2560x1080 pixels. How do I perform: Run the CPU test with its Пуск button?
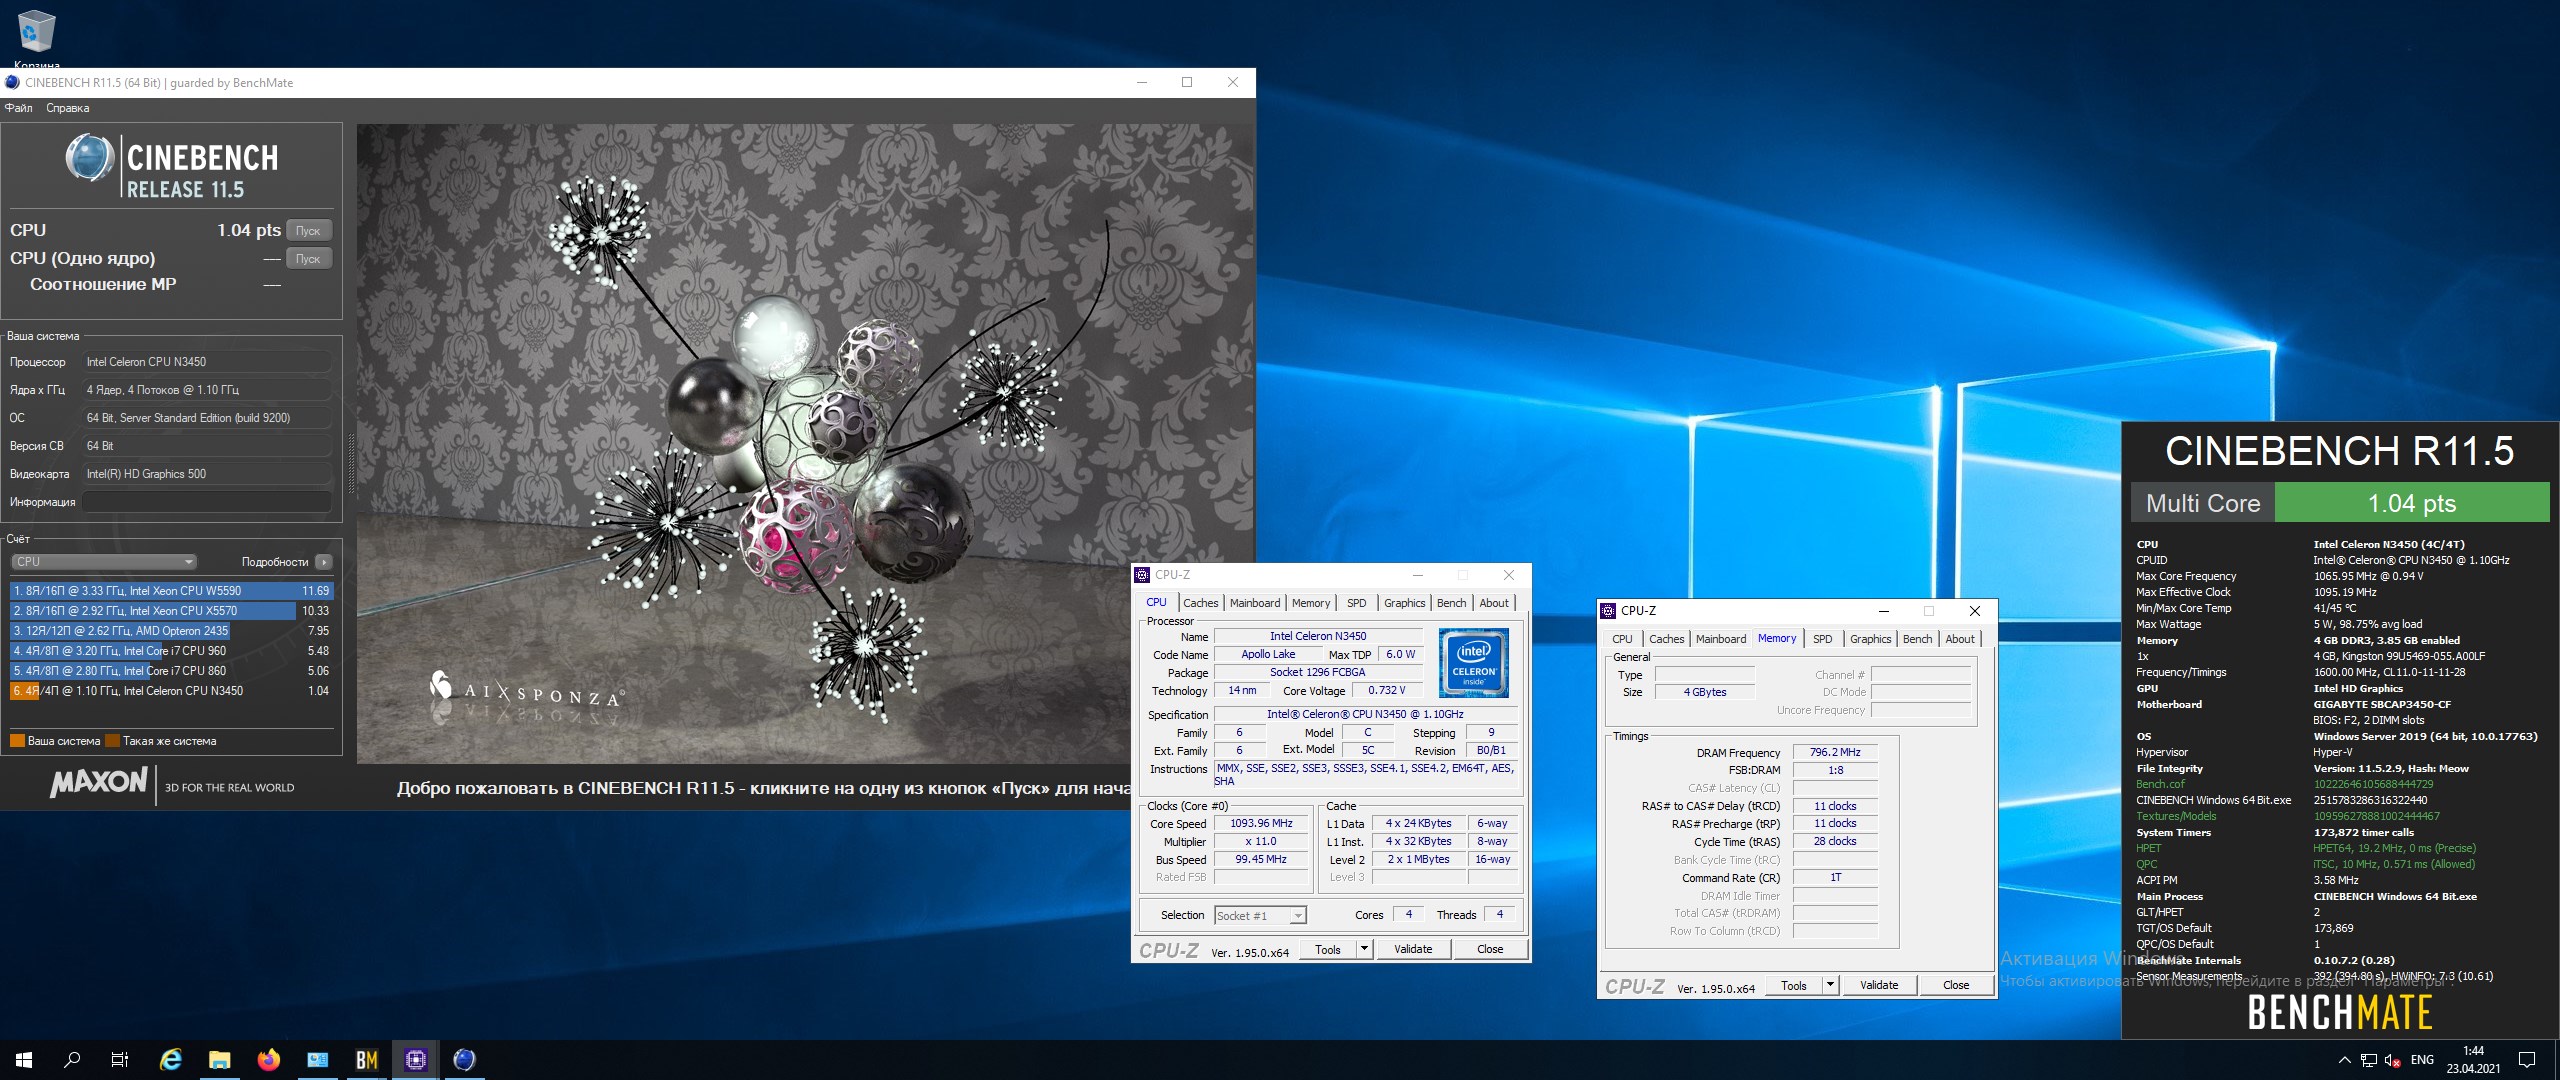tap(308, 231)
